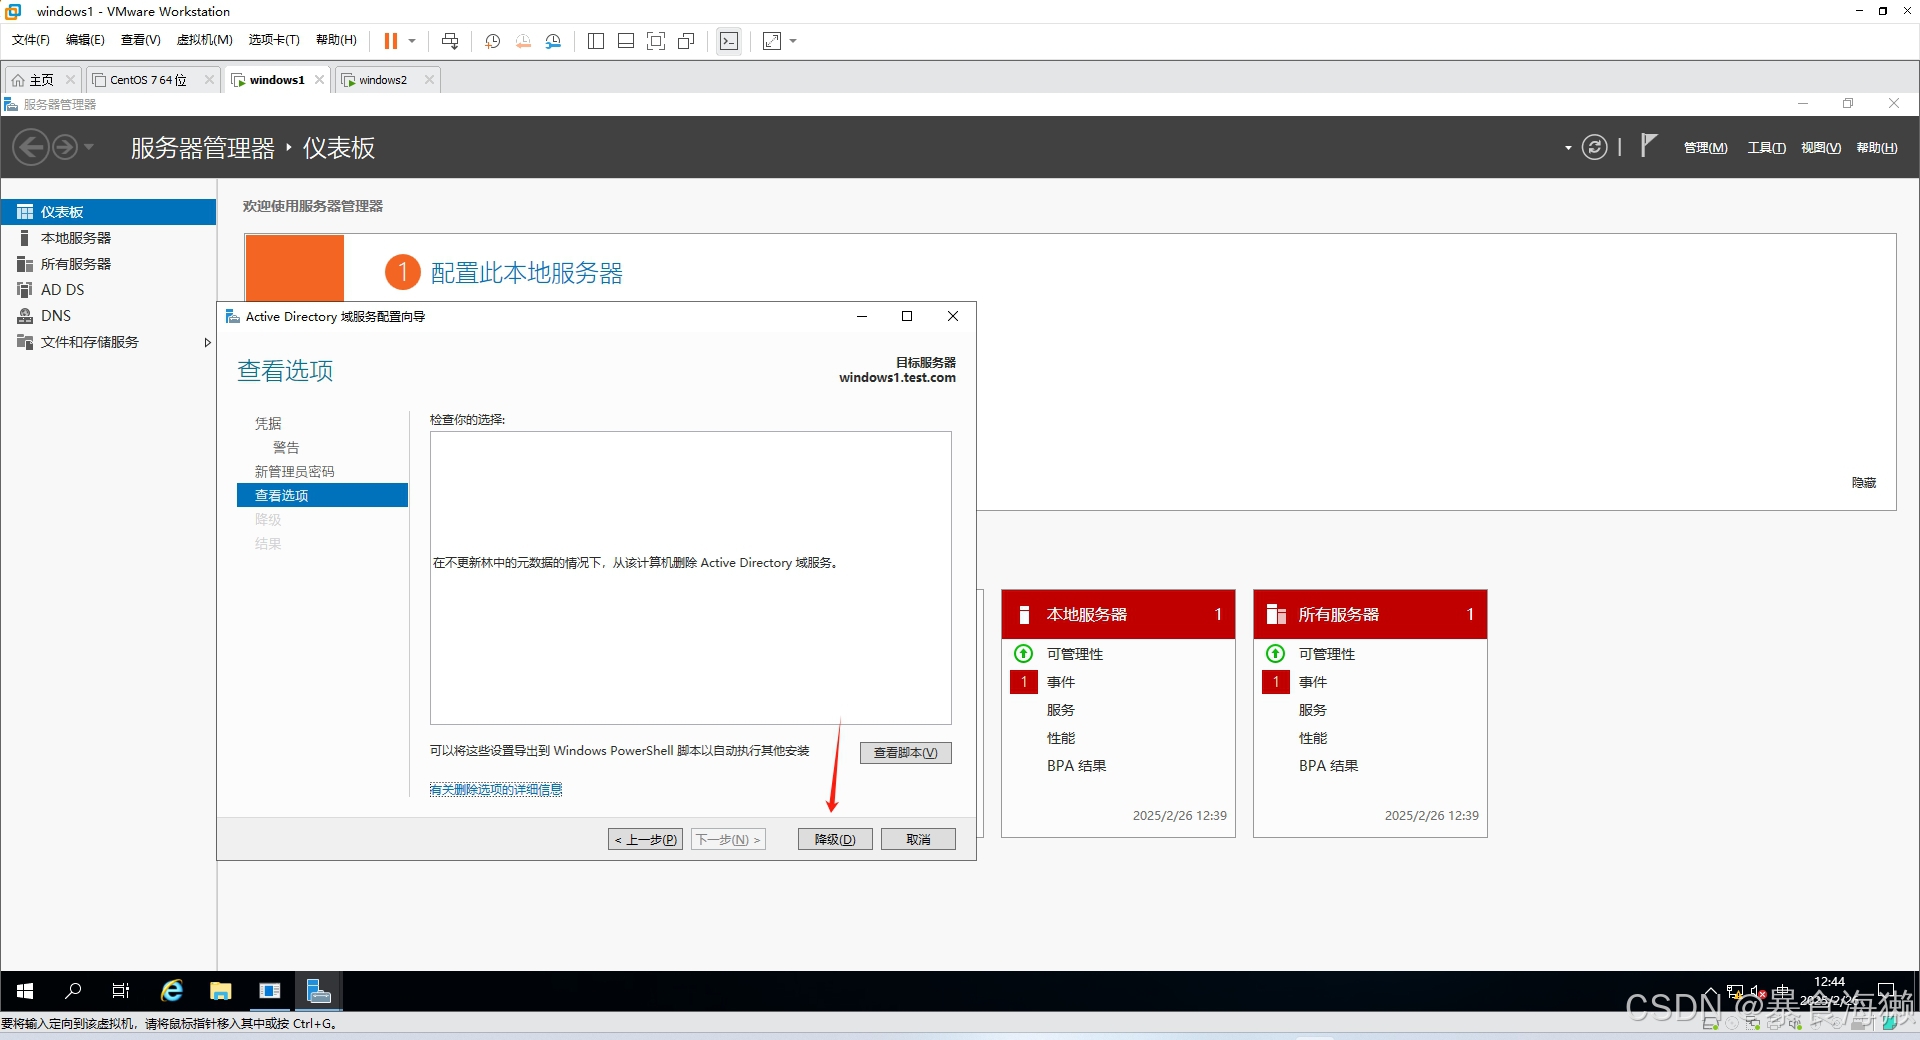Open the 视图(V) menu in Server Manager

coord(1821,148)
